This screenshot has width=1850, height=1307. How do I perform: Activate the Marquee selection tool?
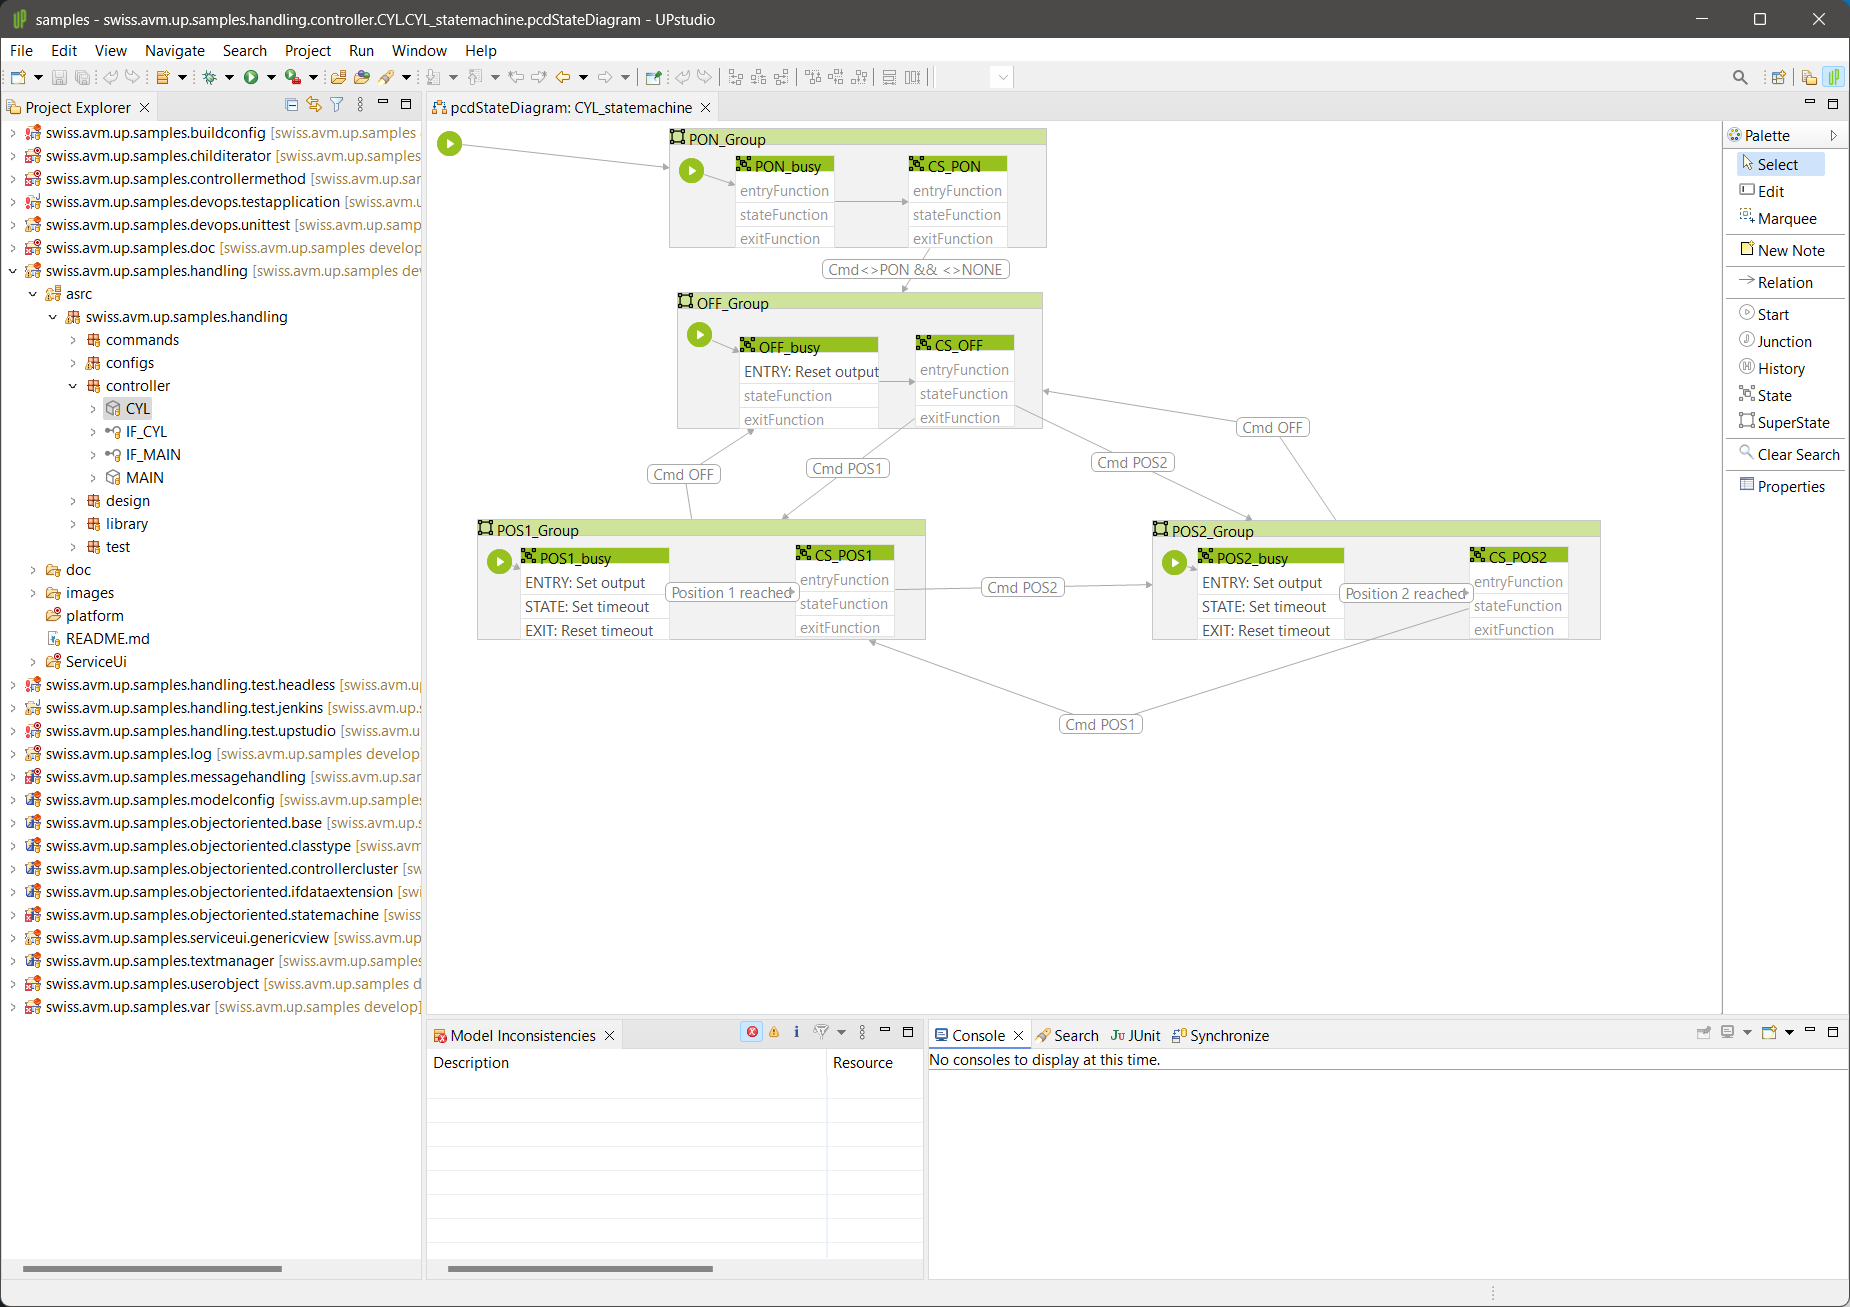[1786, 219]
